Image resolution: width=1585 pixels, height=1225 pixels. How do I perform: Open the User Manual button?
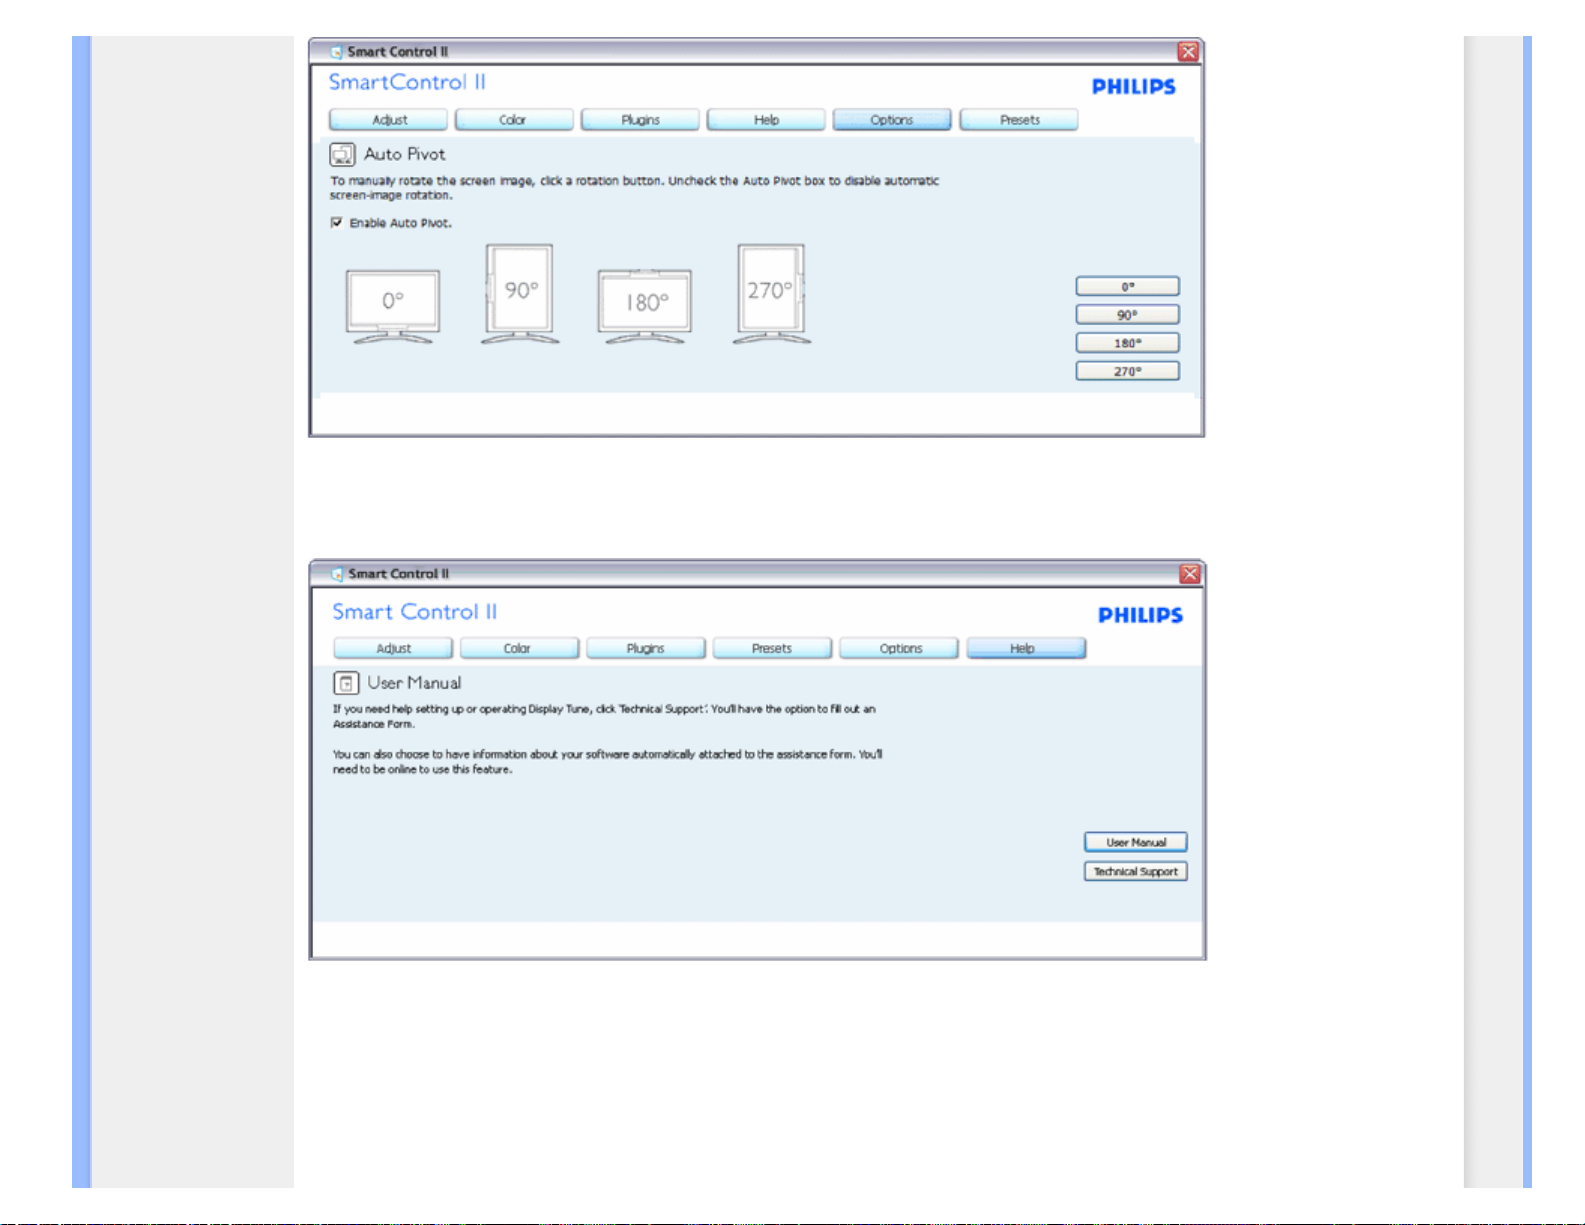coord(1136,842)
